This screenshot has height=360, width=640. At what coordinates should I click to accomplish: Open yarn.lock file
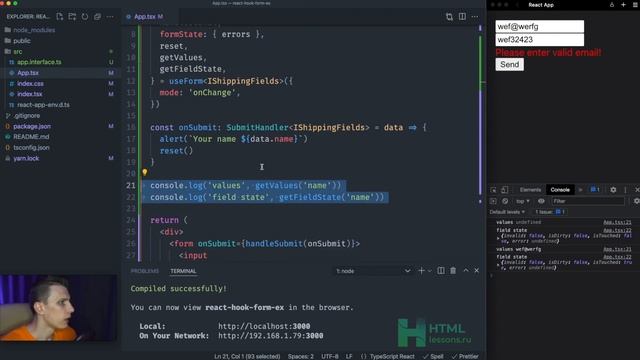(x=26, y=158)
